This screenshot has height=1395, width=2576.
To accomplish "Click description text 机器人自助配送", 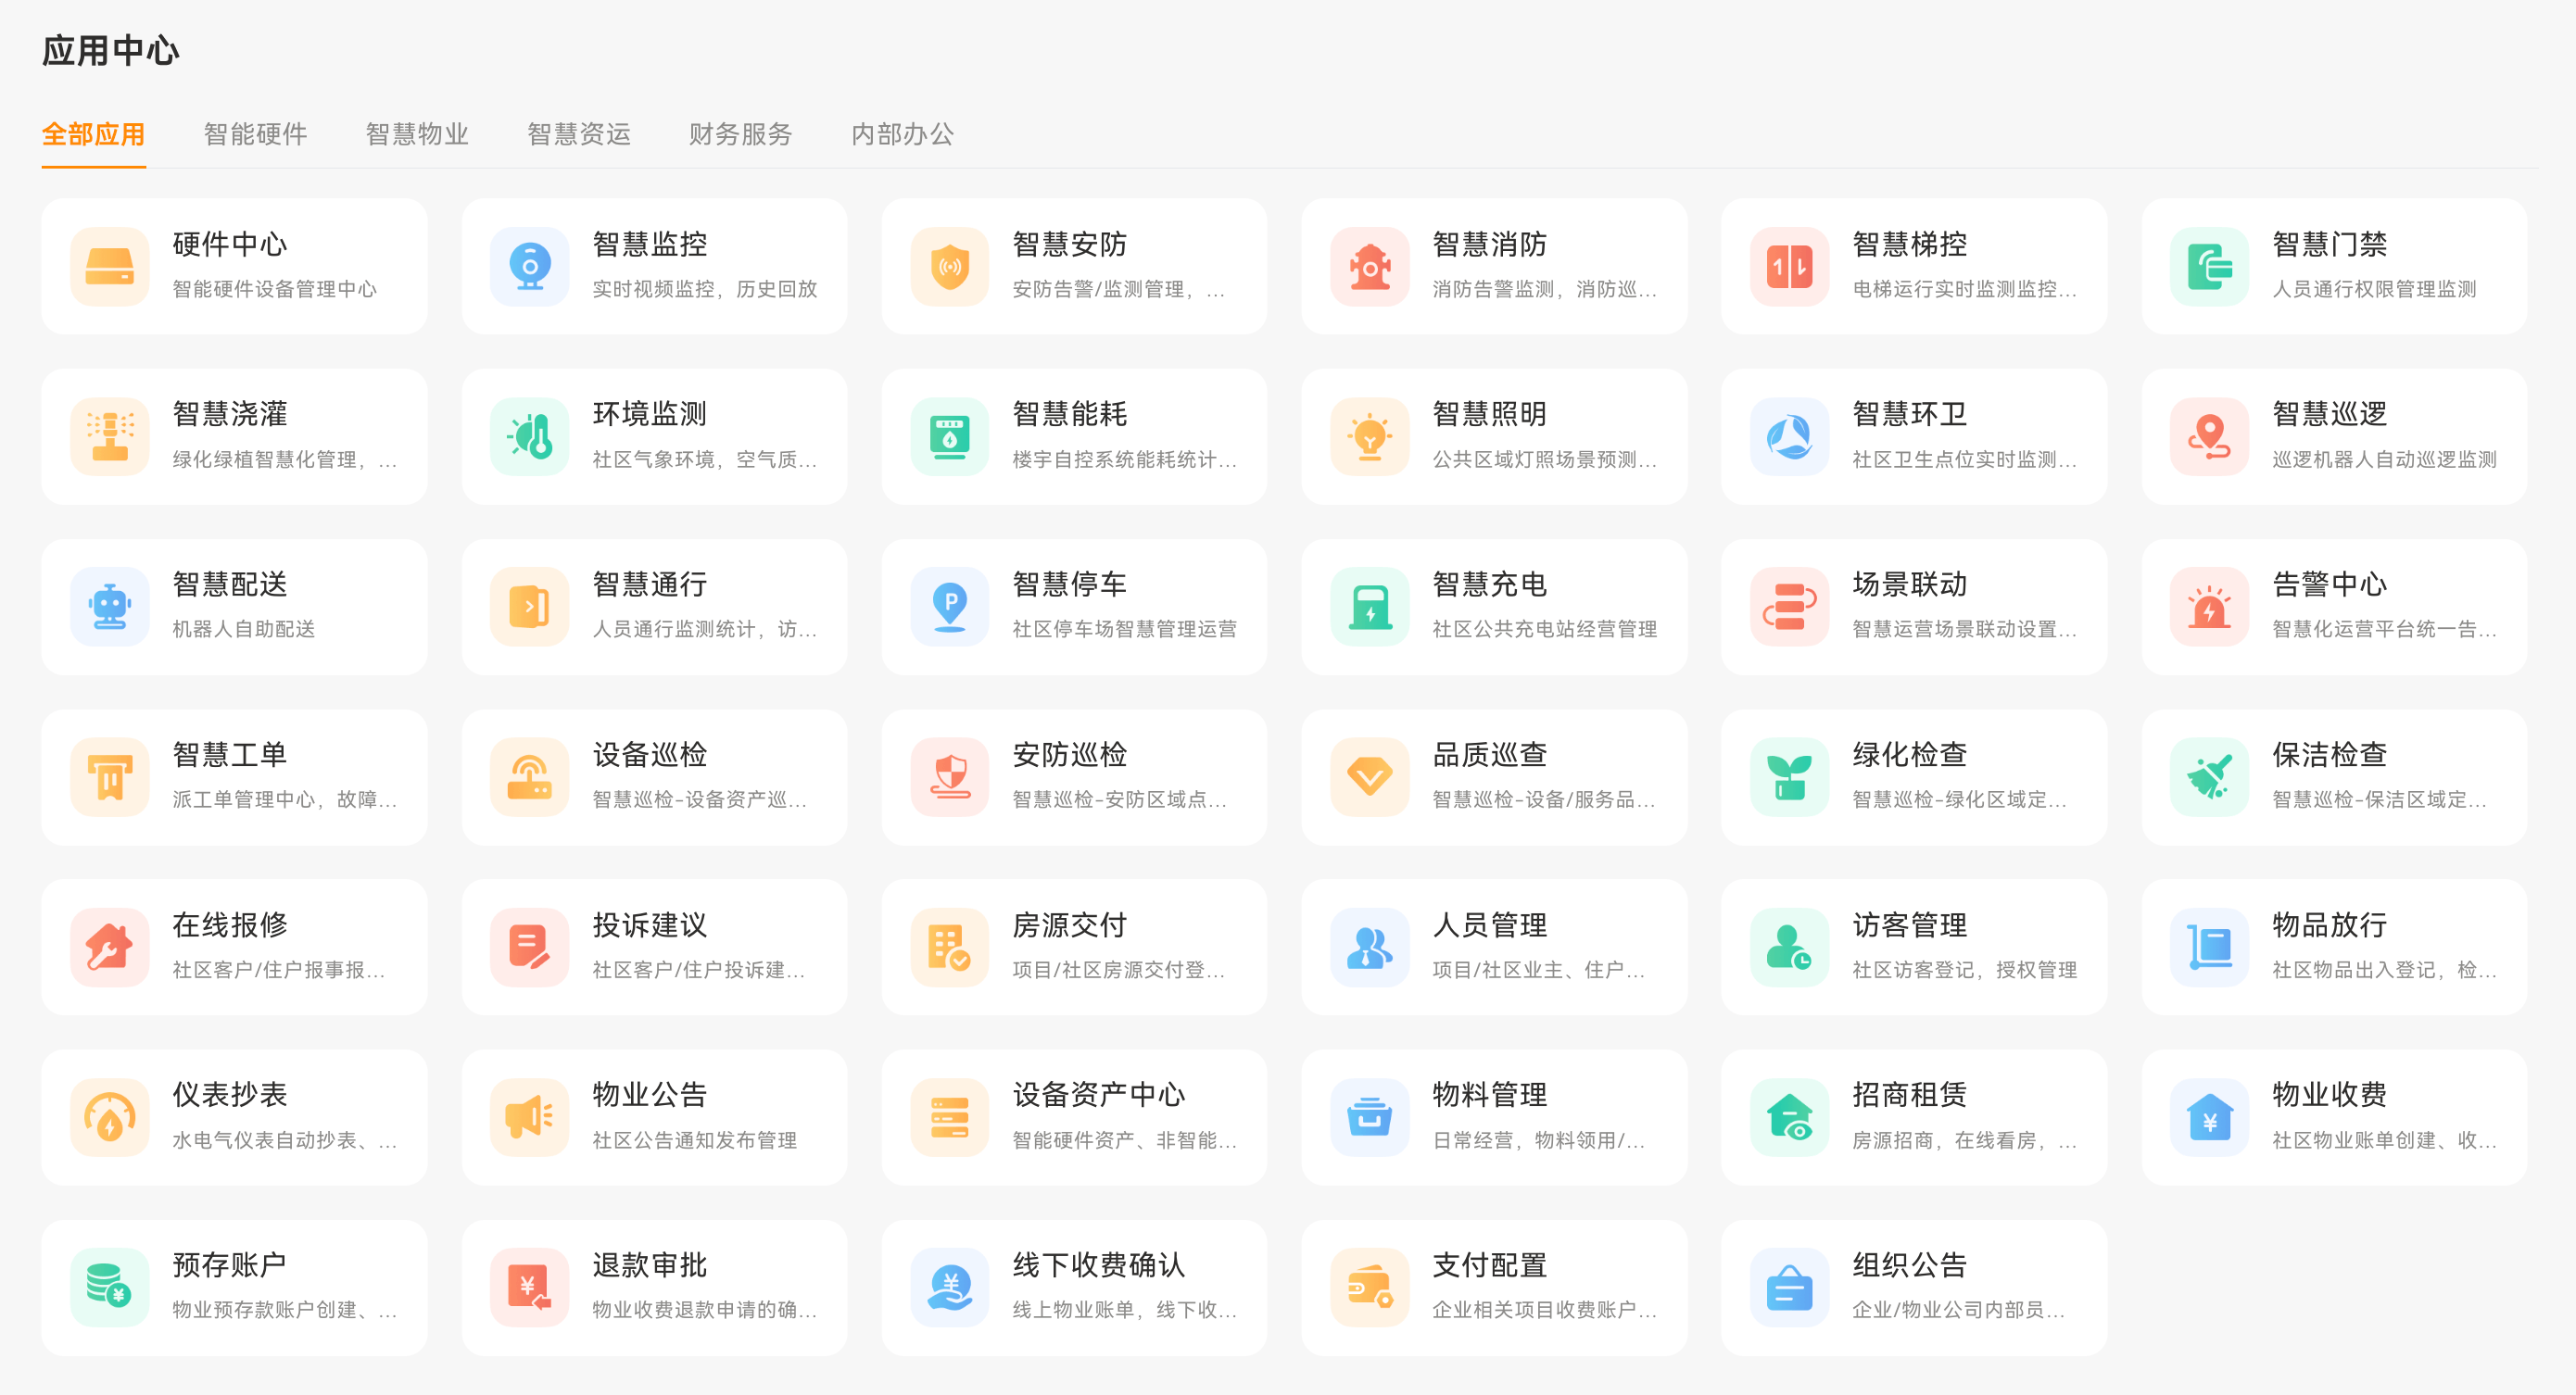I will coord(244,629).
